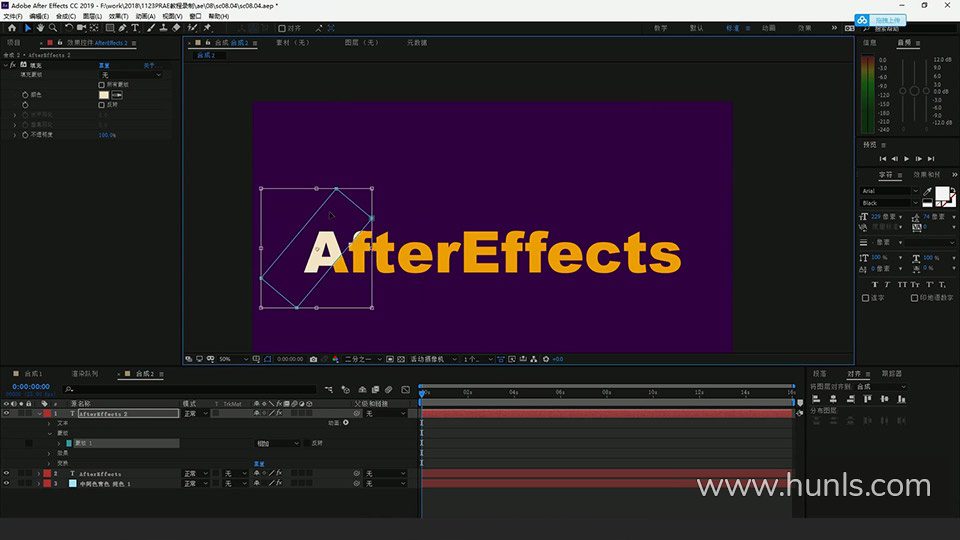
Task: Click the All Caps TT icon
Action: coord(902,285)
